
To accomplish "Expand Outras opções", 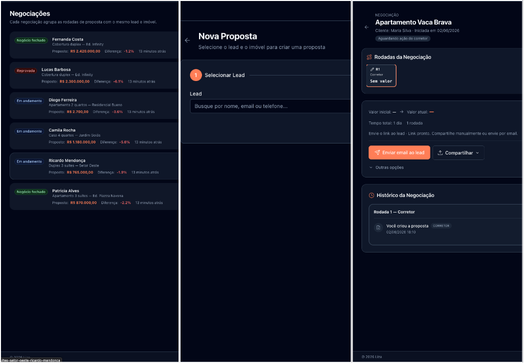I will [387, 167].
